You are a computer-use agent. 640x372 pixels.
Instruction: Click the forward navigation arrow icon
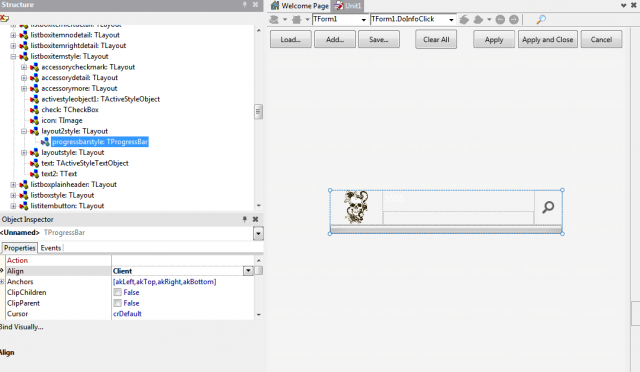click(x=514, y=19)
